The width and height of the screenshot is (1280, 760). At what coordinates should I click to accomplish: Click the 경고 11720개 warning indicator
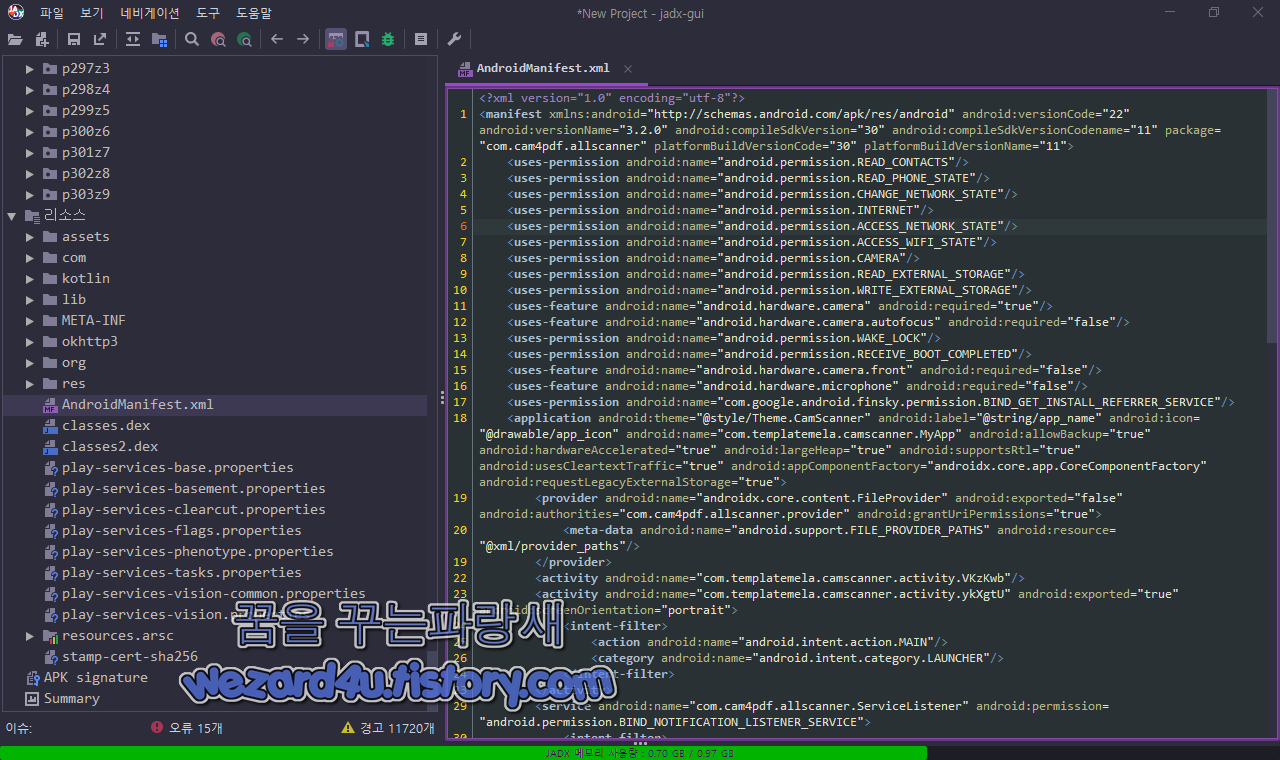point(388,728)
